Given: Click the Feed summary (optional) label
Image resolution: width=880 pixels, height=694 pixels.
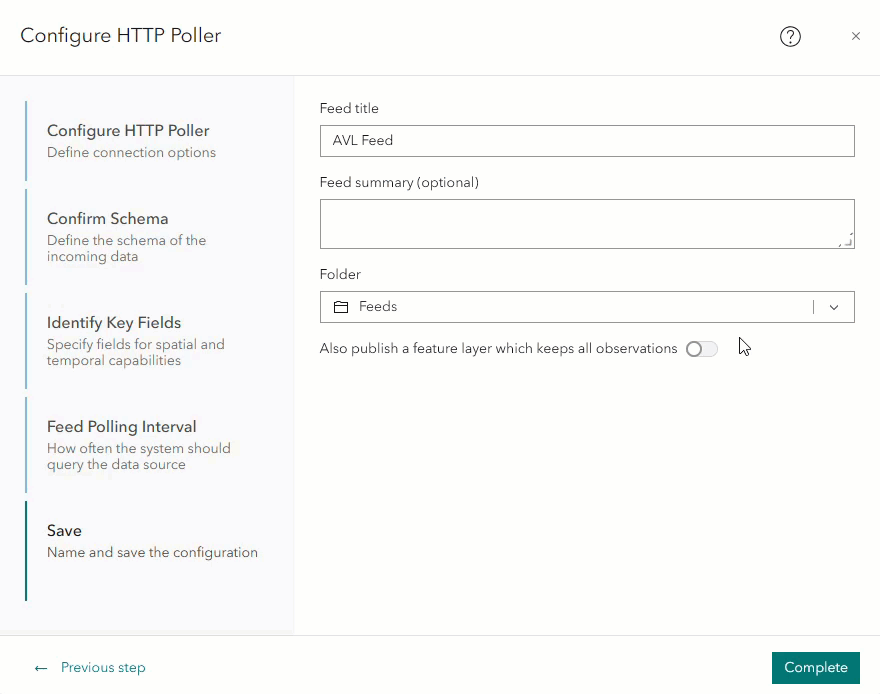Looking at the screenshot, I should click(399, 183).
